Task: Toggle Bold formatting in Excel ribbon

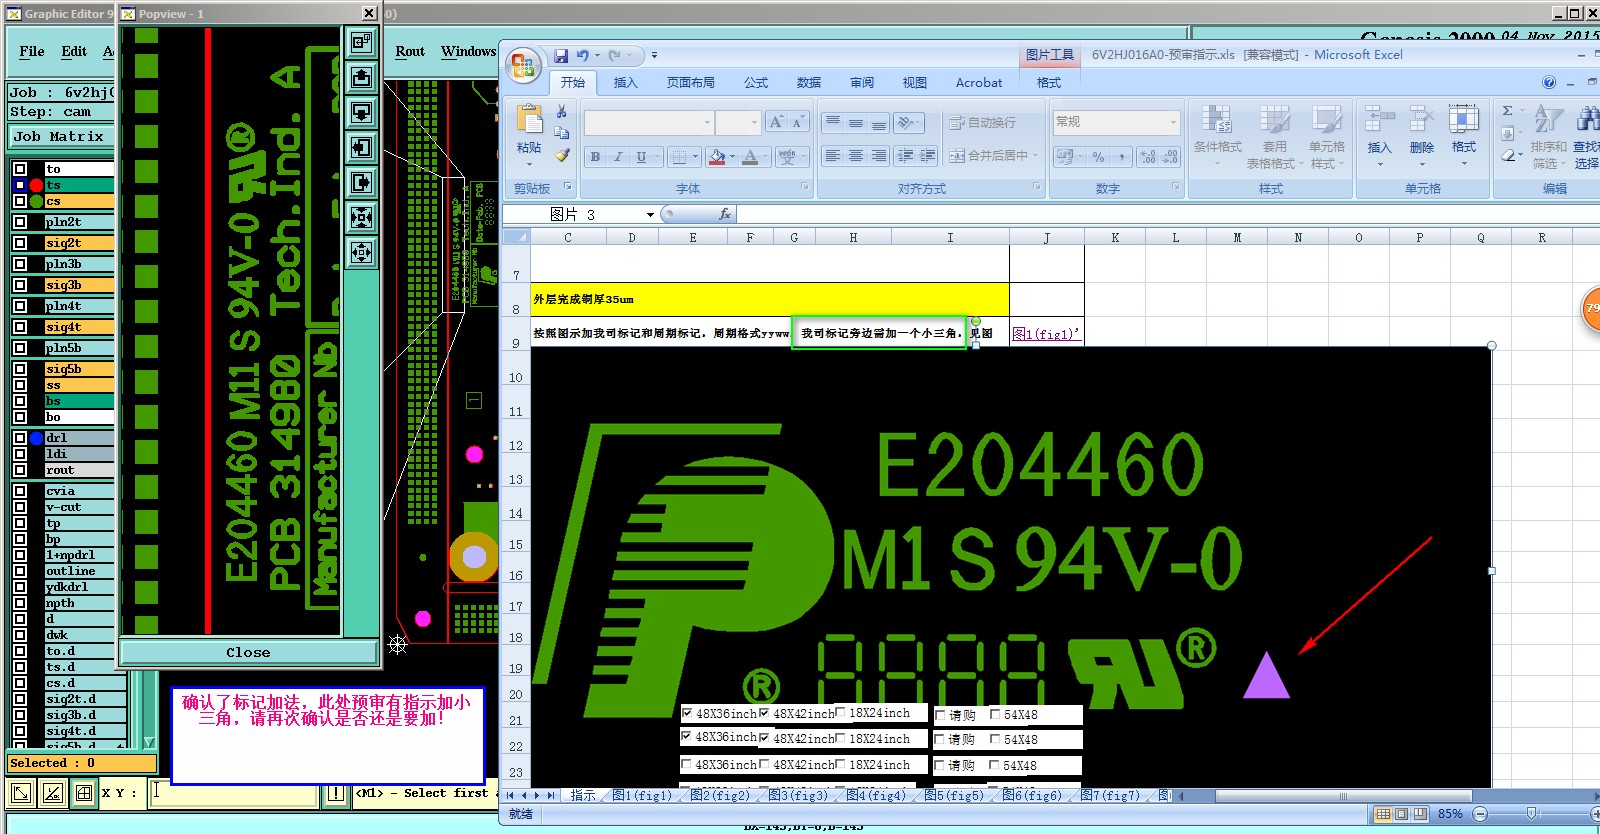Action: (595, 157)
